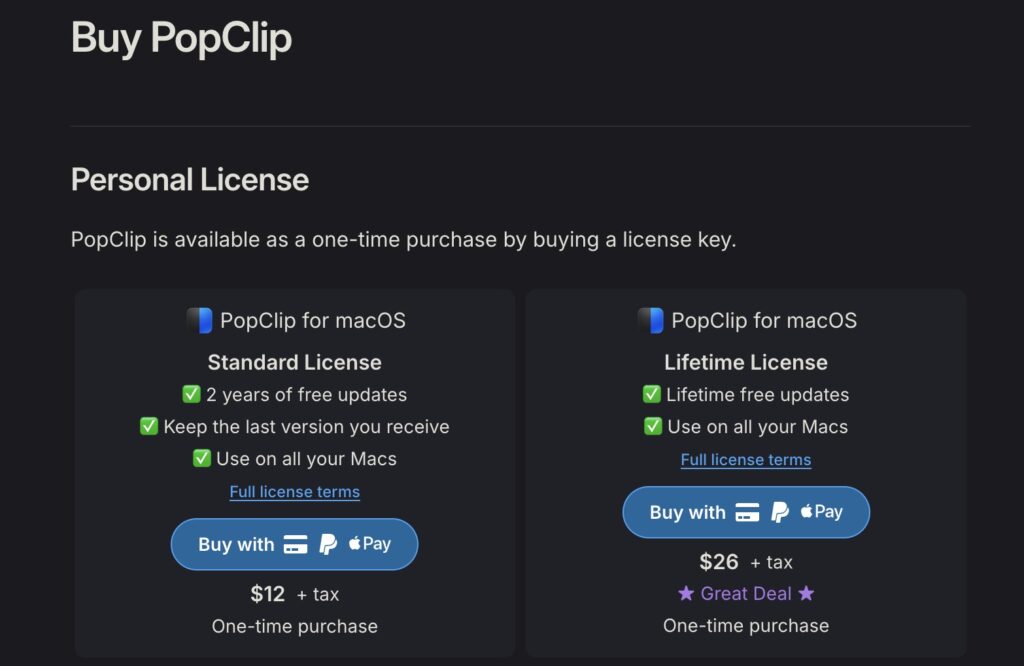
Task: Click the star right of Great Deal
Action: pyautogui.click(x=806, y=594)
